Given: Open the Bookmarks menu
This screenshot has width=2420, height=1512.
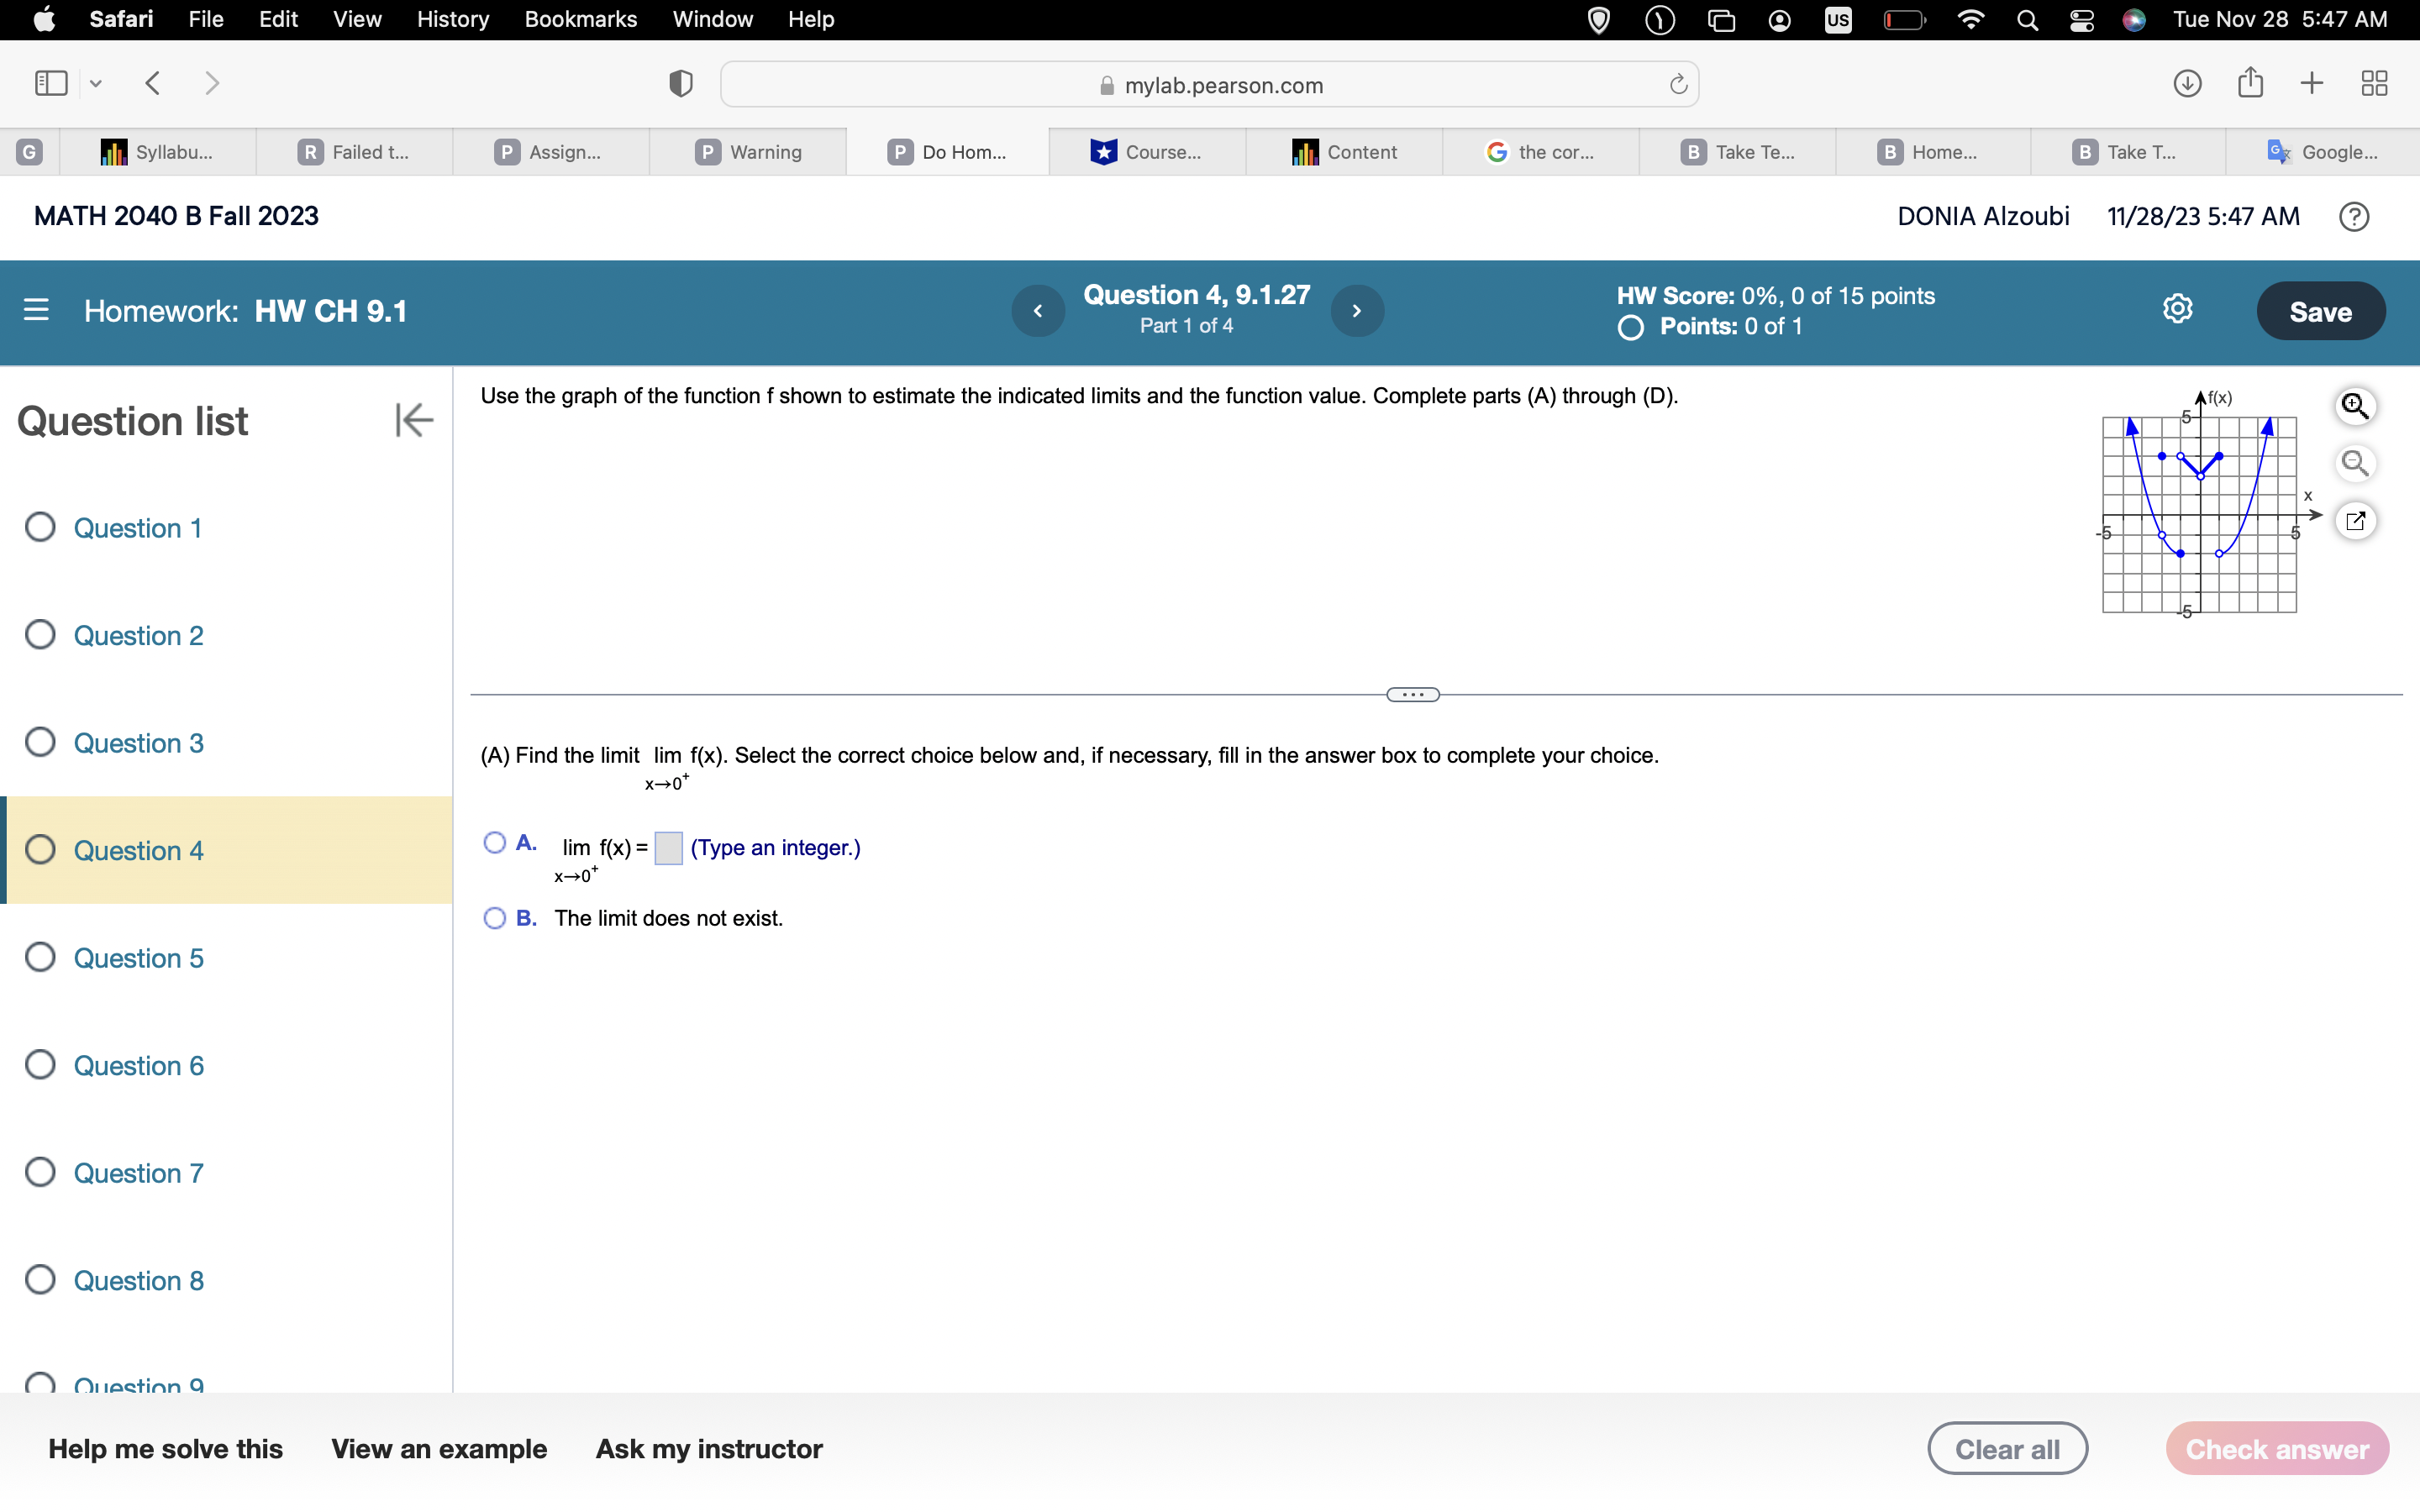Looking at the screenshot, I should (x=581, y=19).
